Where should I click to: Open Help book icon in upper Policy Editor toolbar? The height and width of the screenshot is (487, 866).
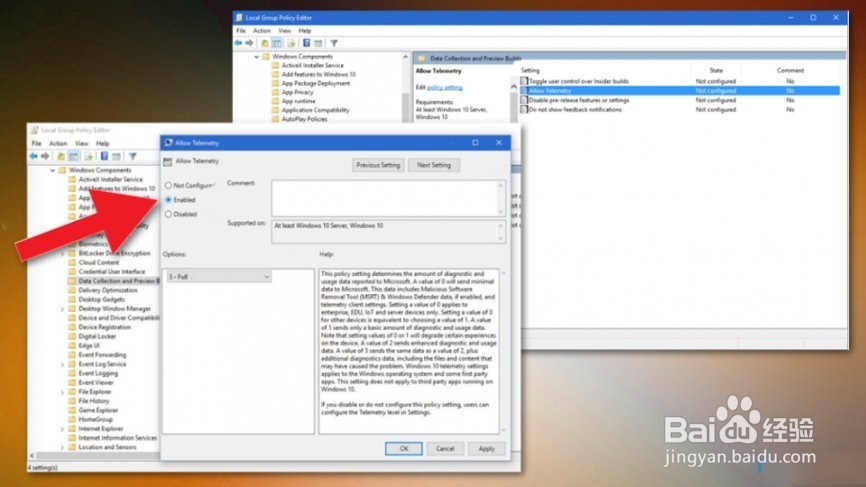[307, 43]
